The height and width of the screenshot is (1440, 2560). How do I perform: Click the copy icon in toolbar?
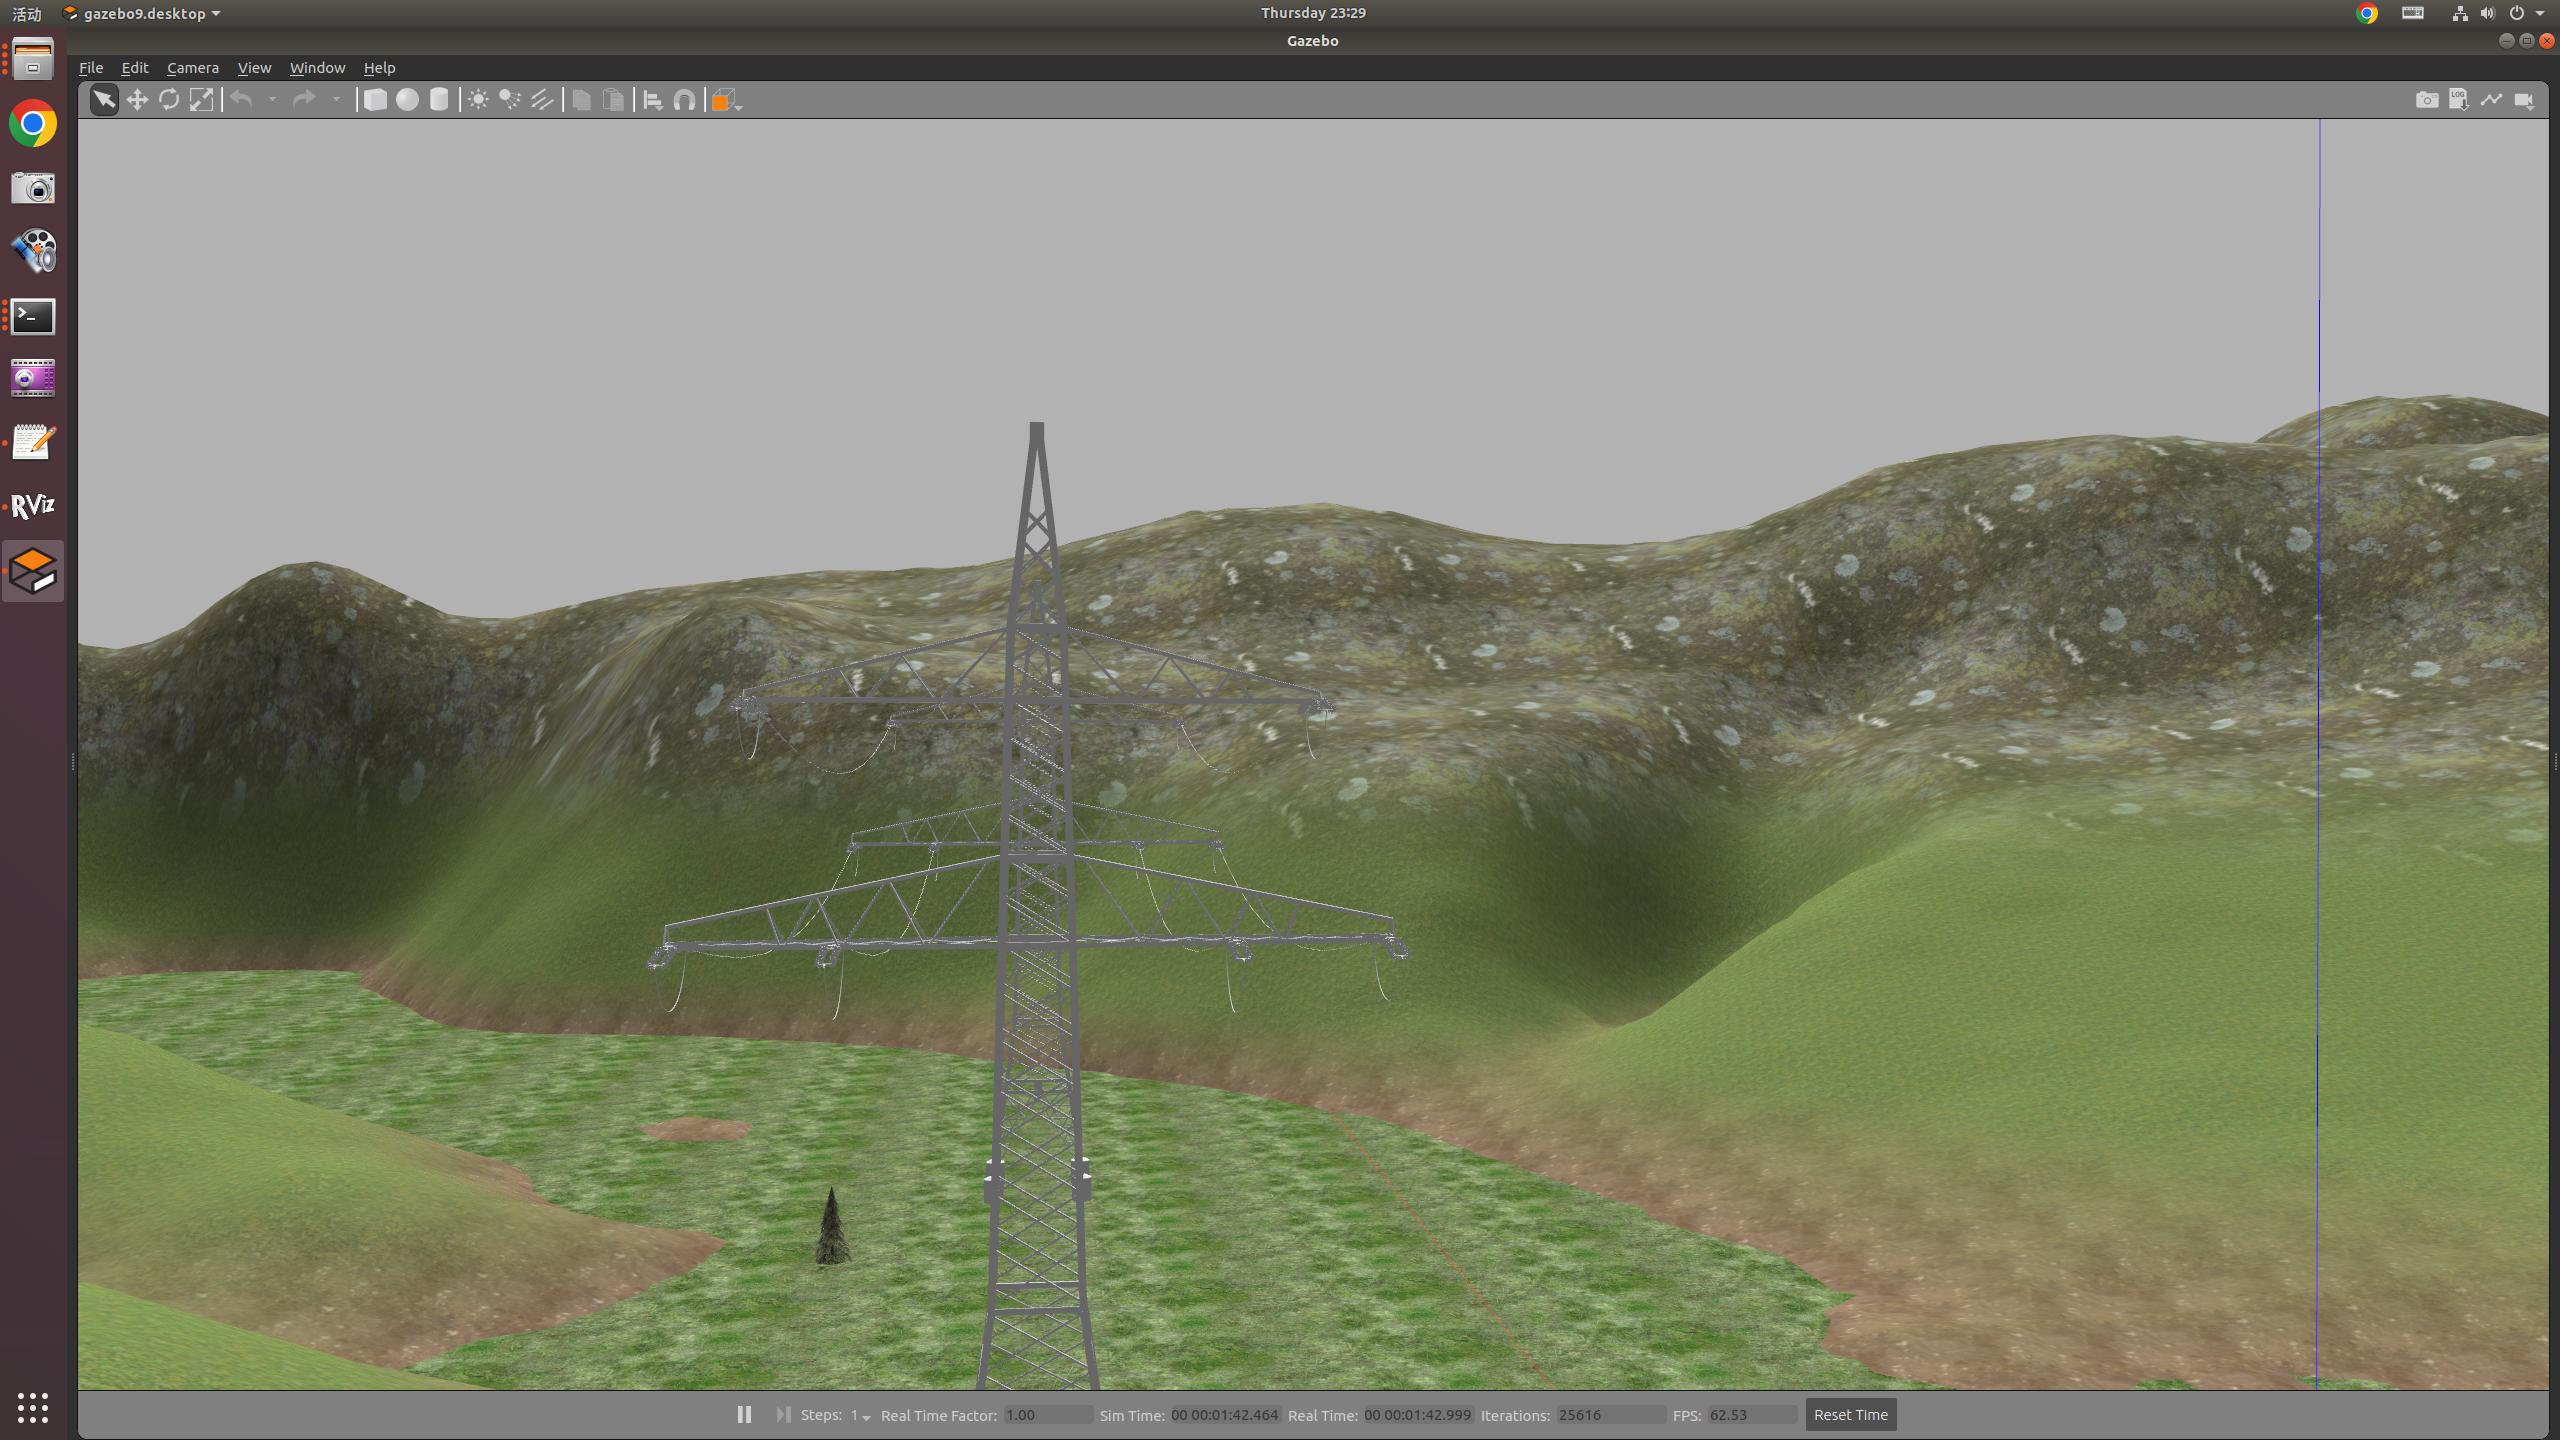(581, 100)
